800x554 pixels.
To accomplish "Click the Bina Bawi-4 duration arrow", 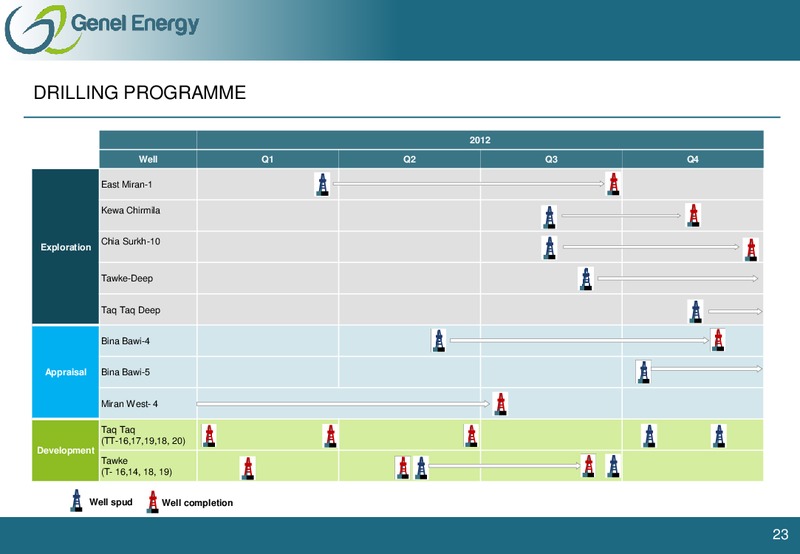I will 579,340.
